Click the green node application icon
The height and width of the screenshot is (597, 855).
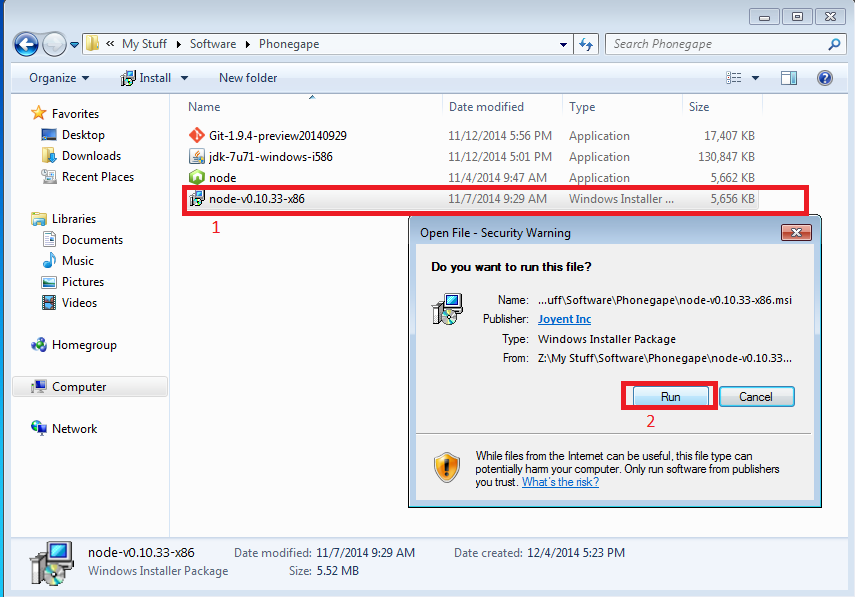[x=196, y=178]
